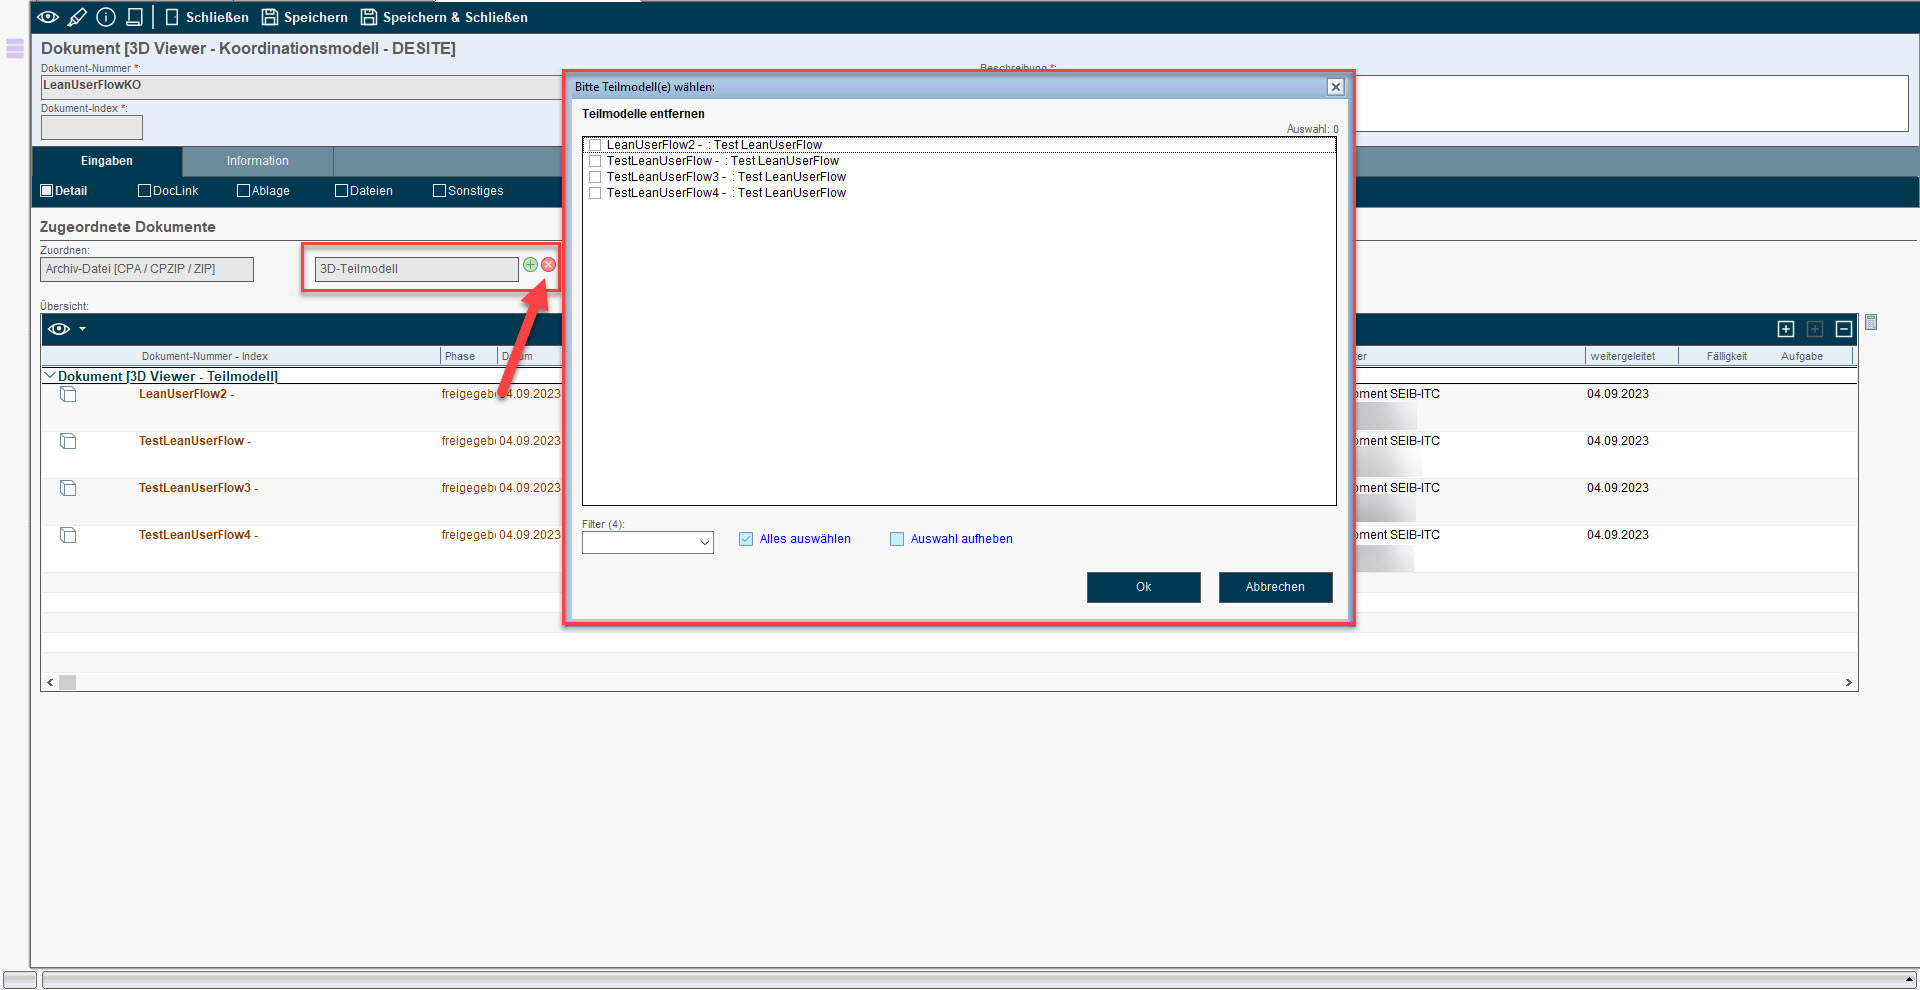This screenshot has width=1920, height=990.
Task: Open the eye view dropdown arrow in overview
Action: 82,329
